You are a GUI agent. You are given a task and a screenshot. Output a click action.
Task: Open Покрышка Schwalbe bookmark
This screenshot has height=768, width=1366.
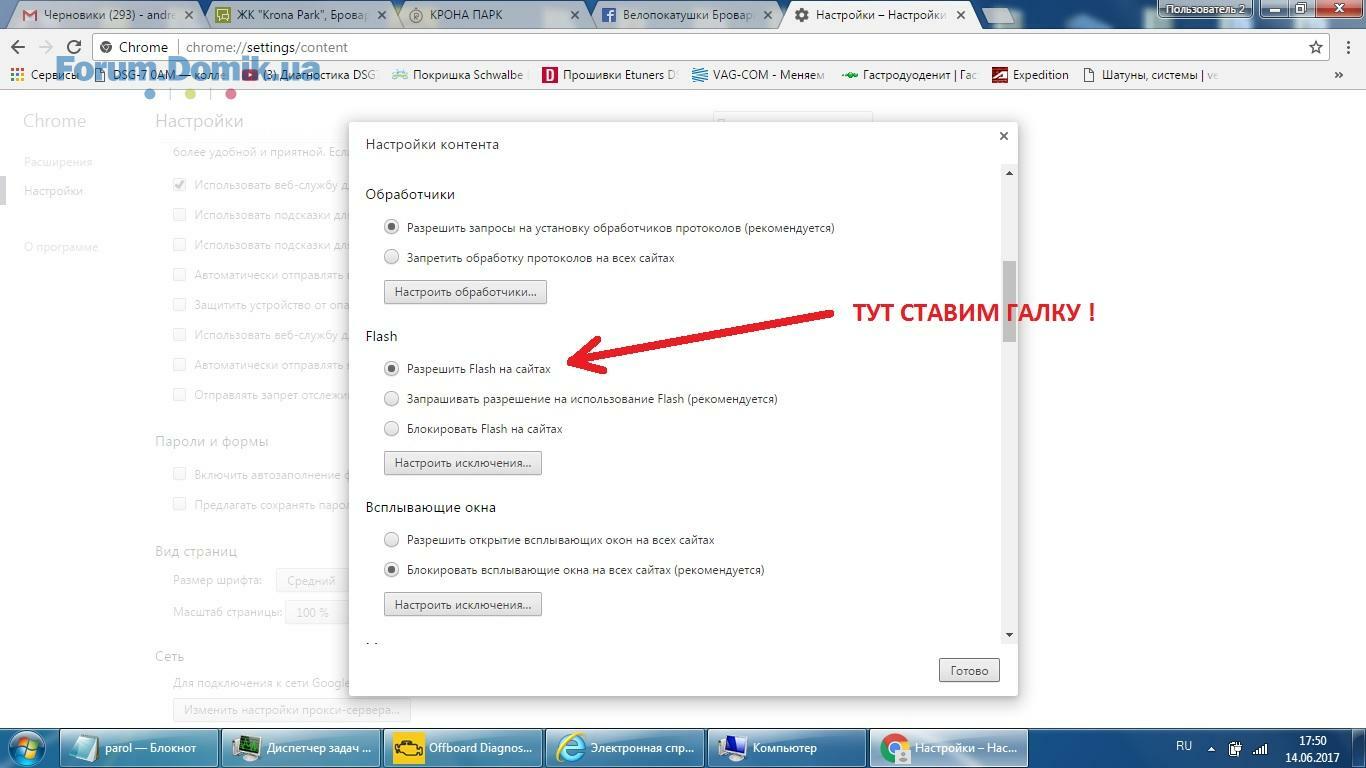click(458, 75)
